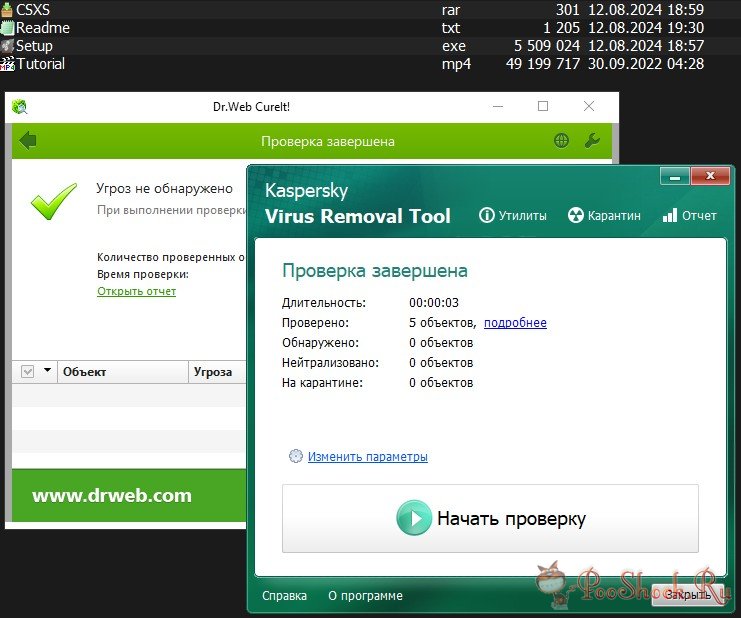
Task: Open the Dr.Web language globe icon
Action: click(561, 140)
